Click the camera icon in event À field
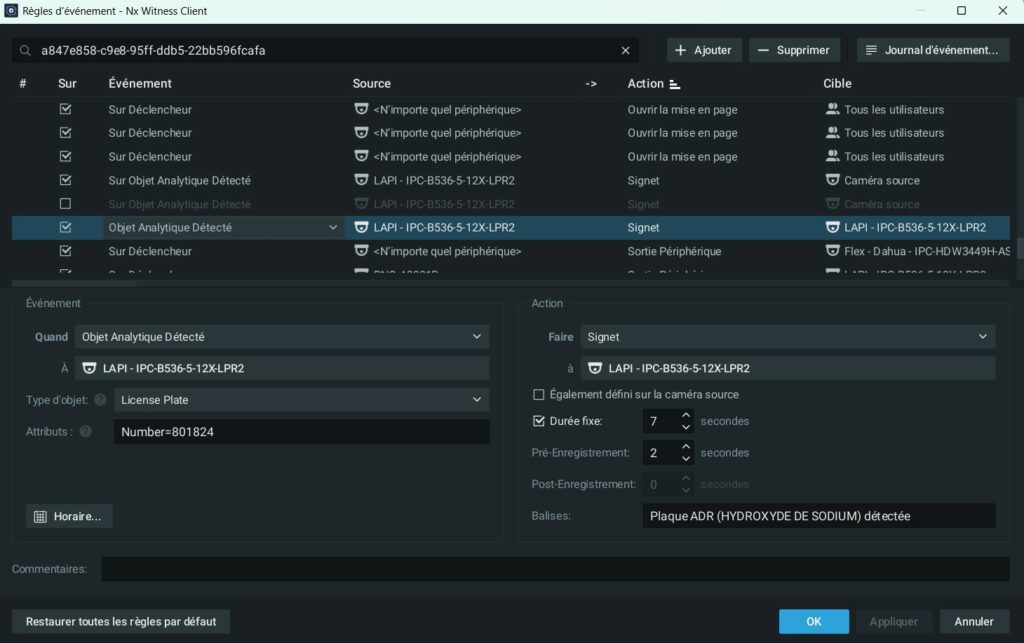This screenshot has width=1024, height=643. pos(90,368)
